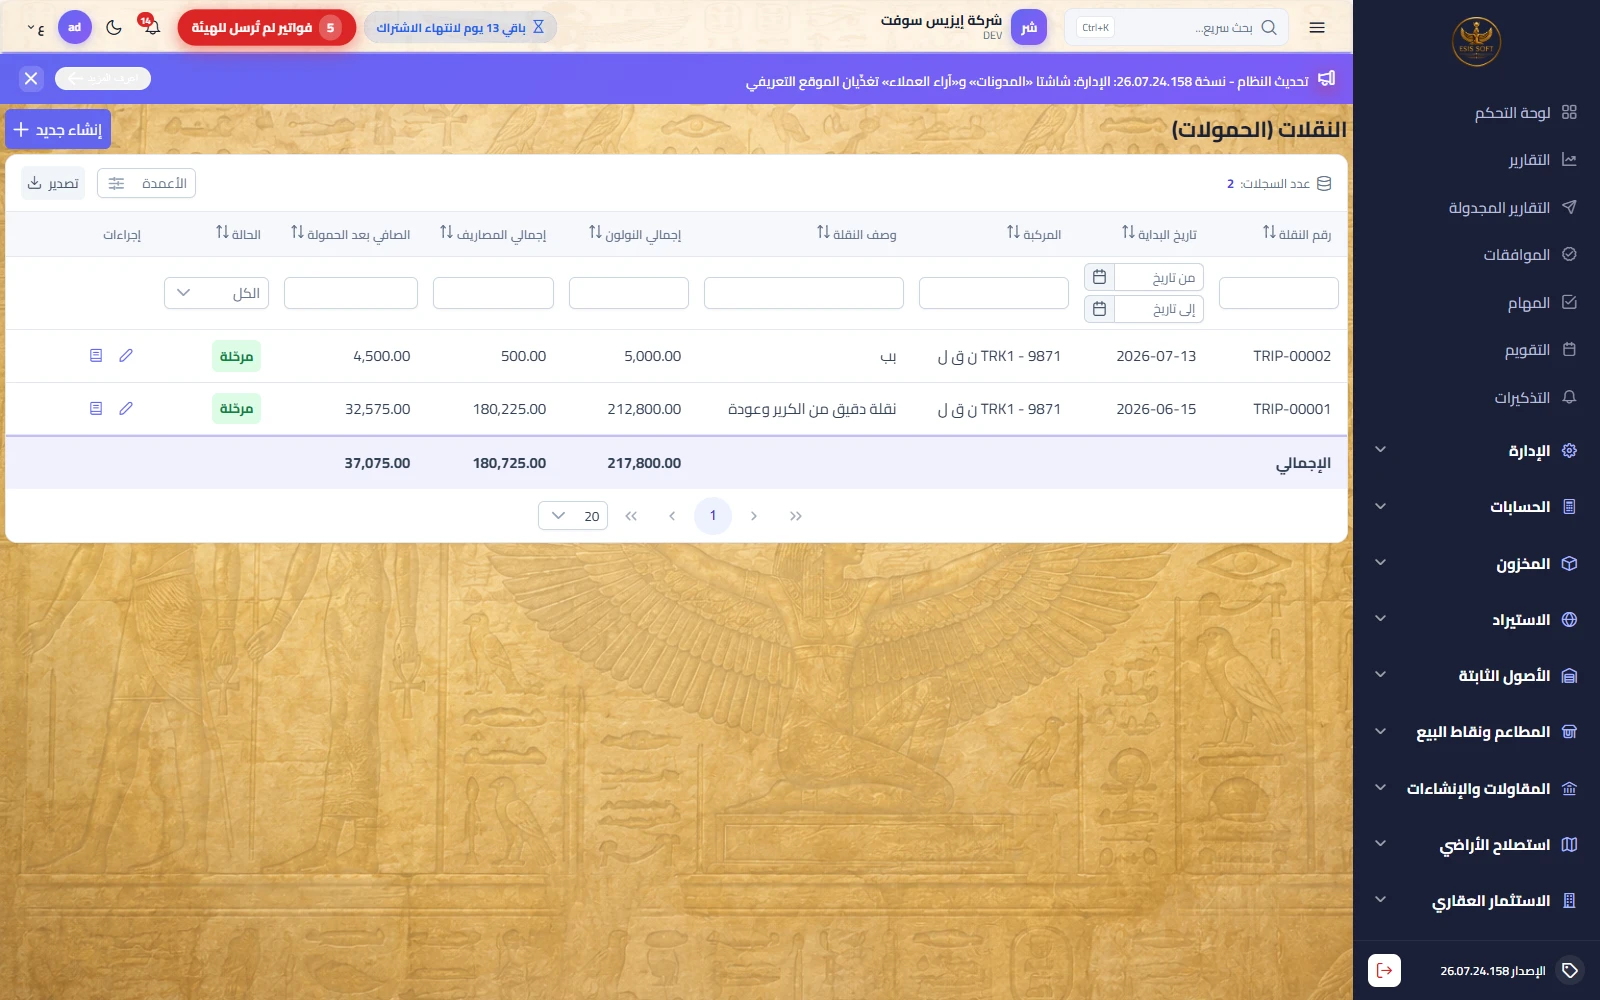
Task: View details of TRIP-00002 document icon
Action: coord(96,355)
